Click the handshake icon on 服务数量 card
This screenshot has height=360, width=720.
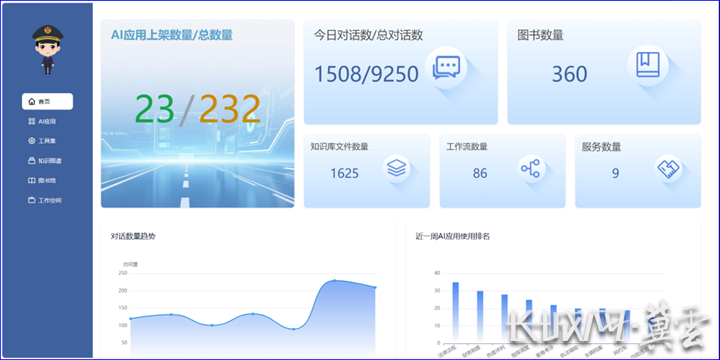pos(668,169)
